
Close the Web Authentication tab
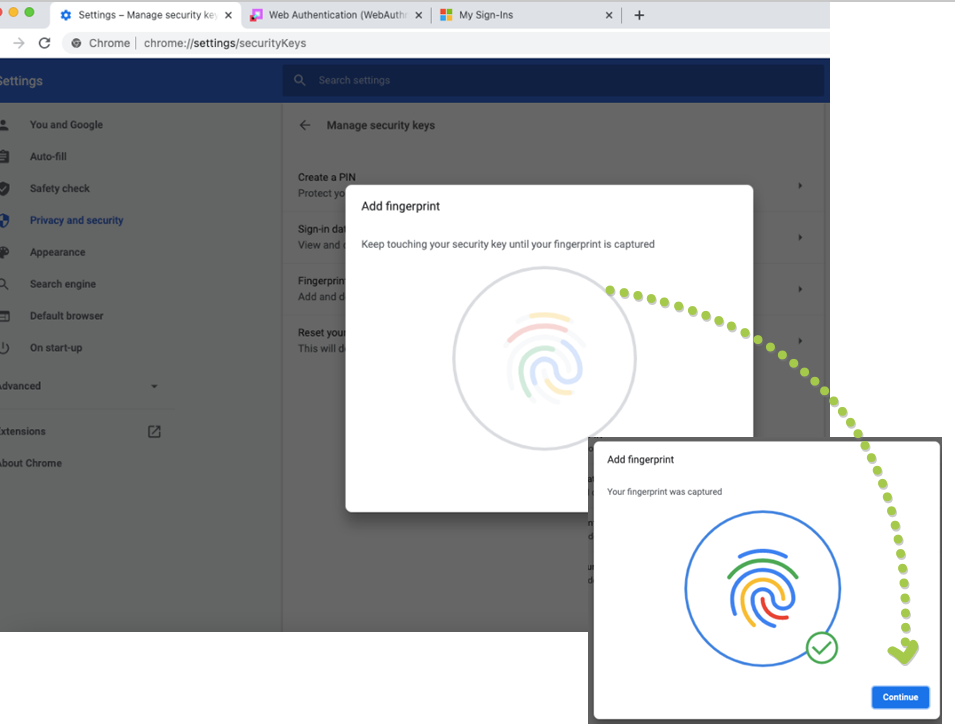click(x=419, y=15)
